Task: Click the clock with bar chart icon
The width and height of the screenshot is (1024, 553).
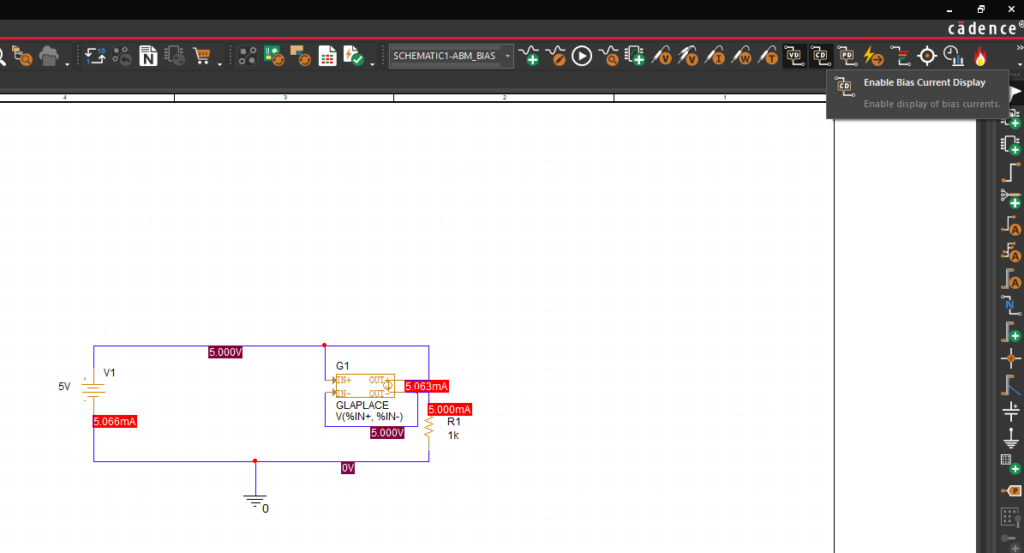Action: tap(953, 56)
